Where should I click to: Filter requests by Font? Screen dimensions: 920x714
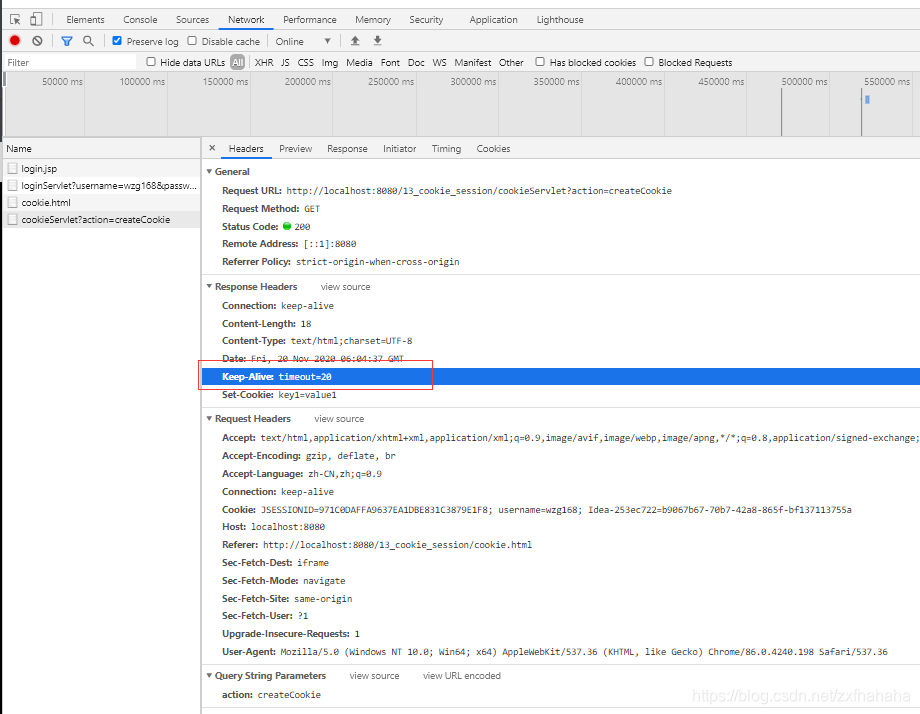coord(390,62)
